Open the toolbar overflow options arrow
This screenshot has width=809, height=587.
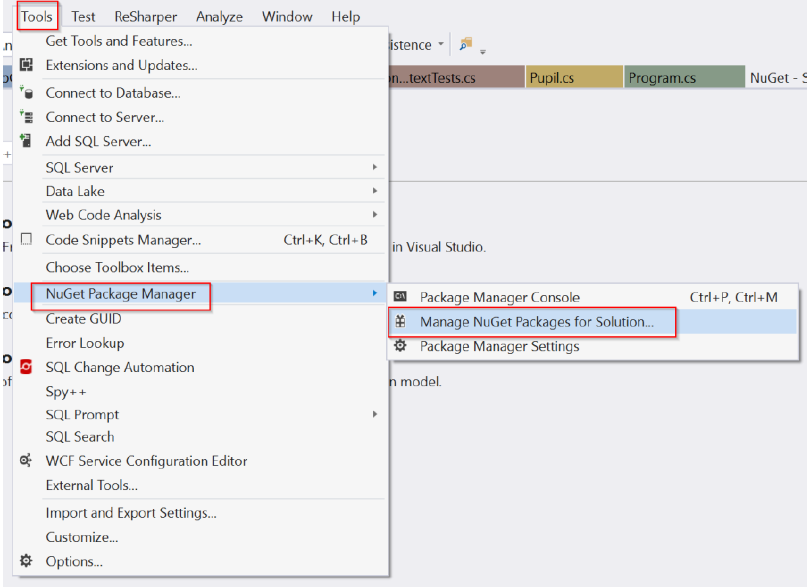483,52
